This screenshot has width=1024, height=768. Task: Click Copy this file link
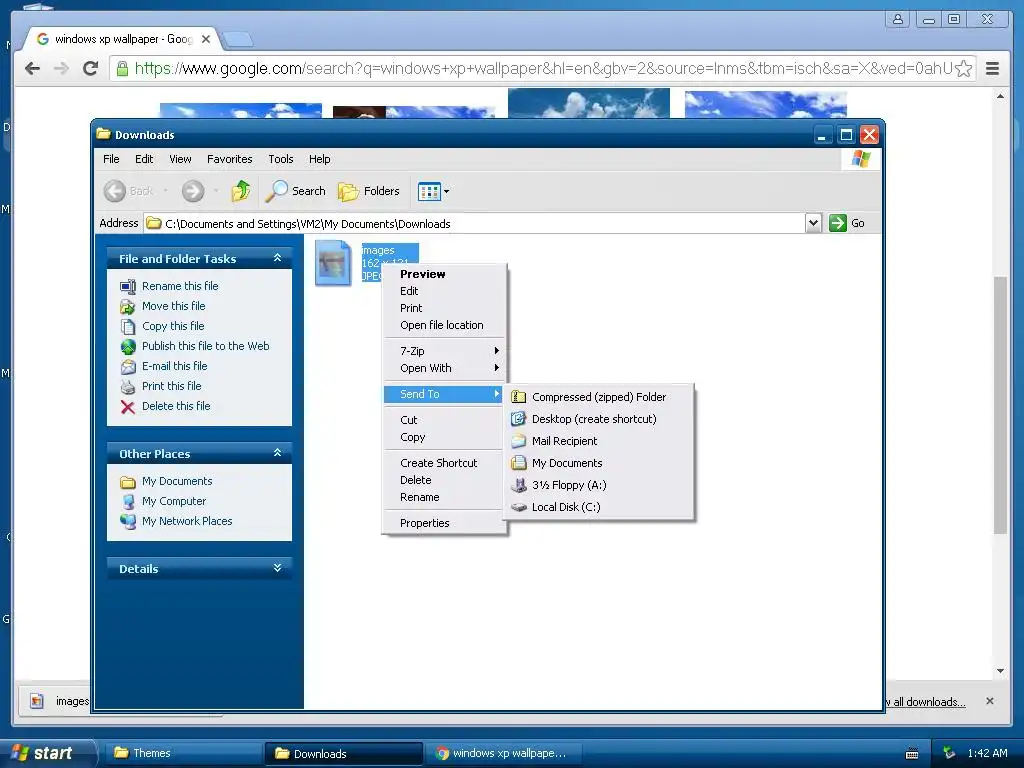pos(173,326)
